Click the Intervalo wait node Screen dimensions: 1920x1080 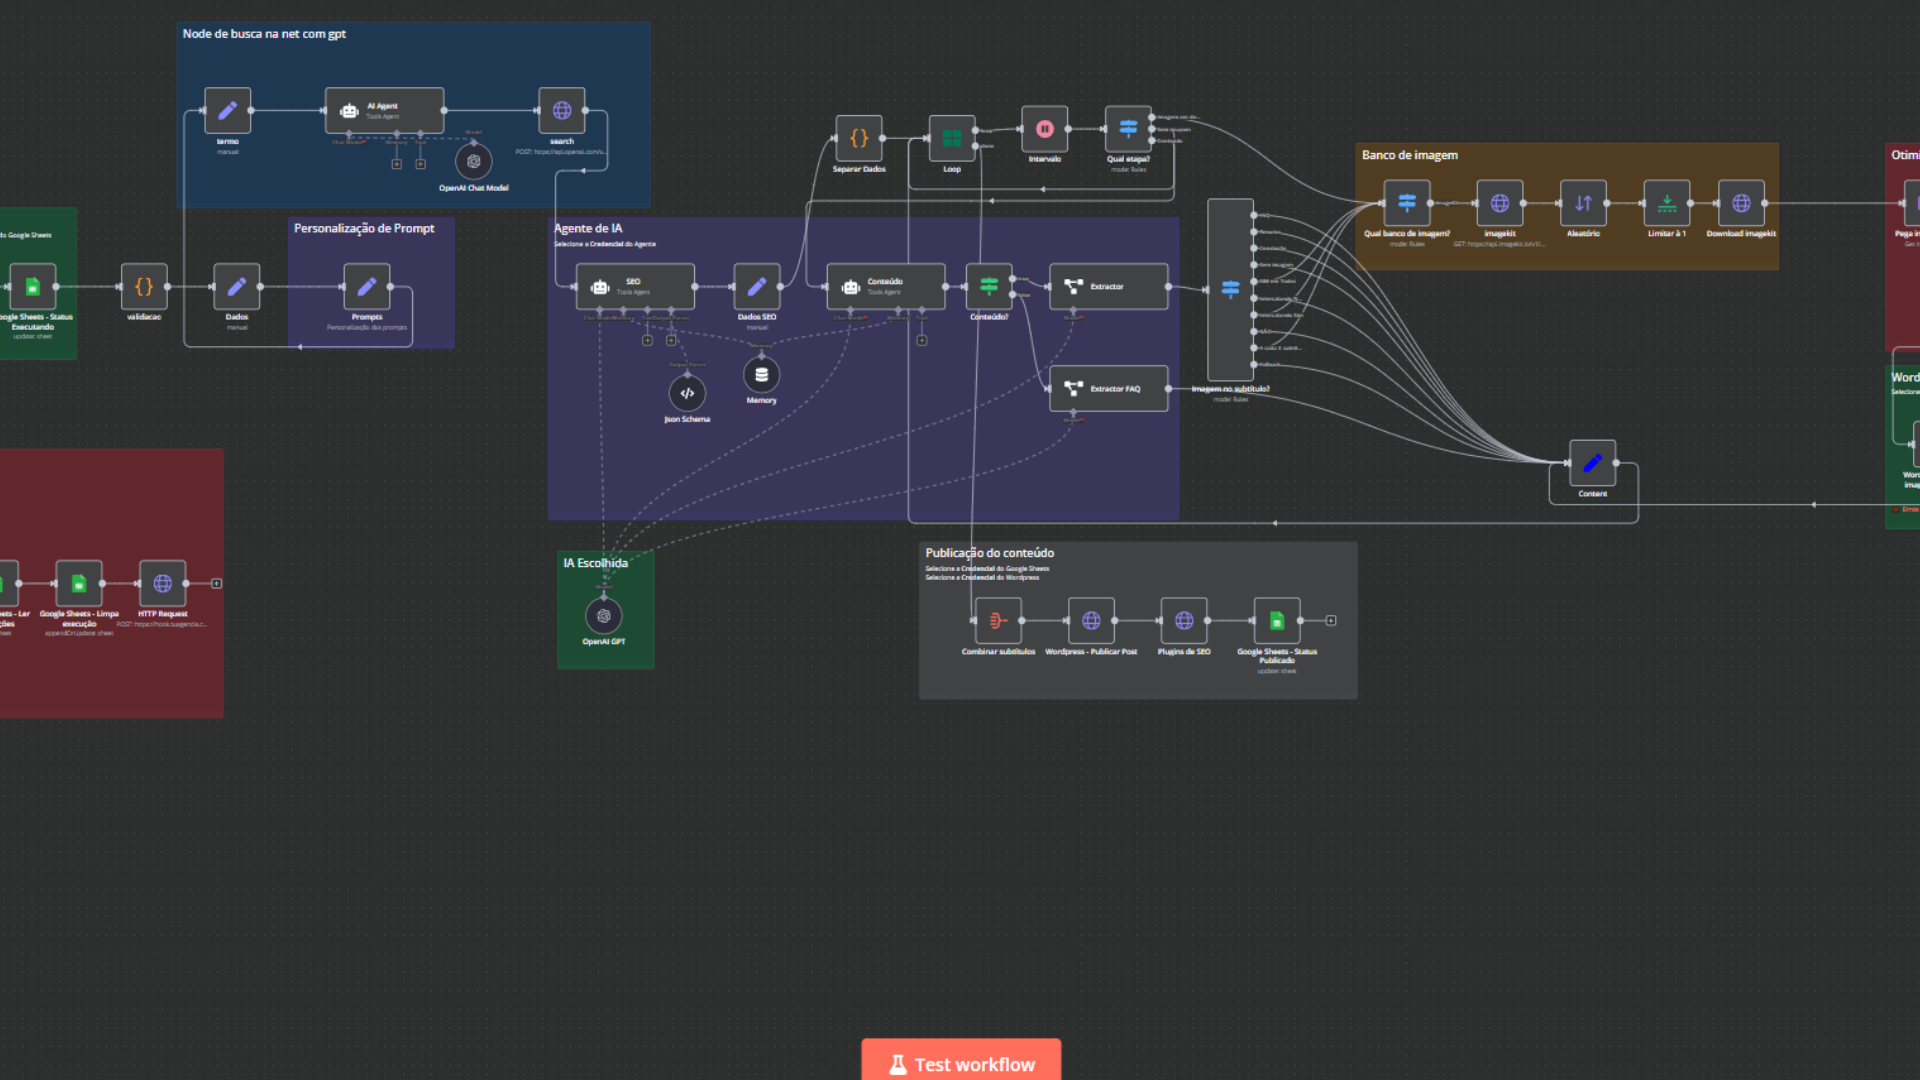[1045, 129]
